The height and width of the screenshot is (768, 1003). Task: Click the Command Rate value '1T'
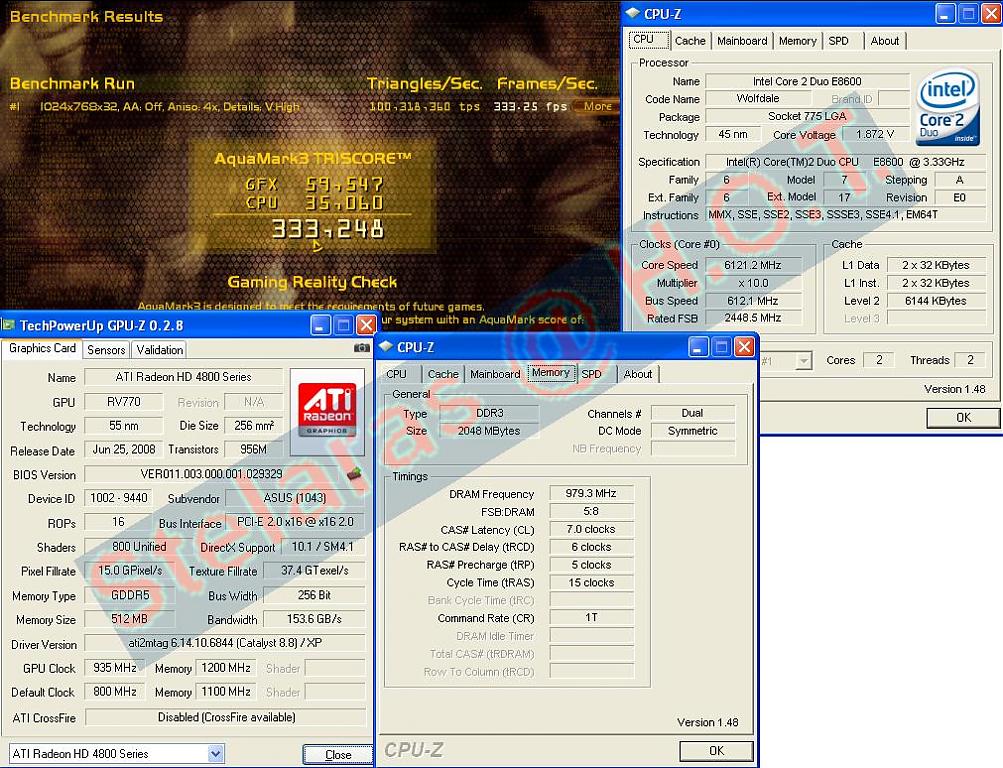click(591, 618)
